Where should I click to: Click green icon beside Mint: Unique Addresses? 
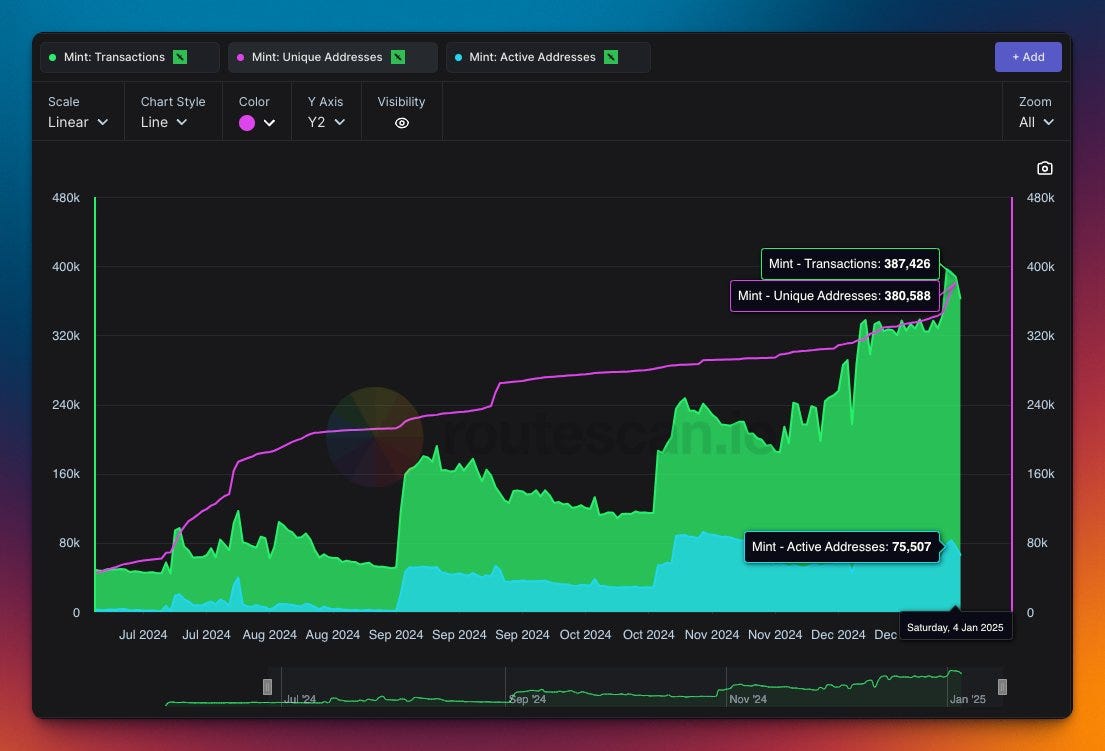click(398, 57)
